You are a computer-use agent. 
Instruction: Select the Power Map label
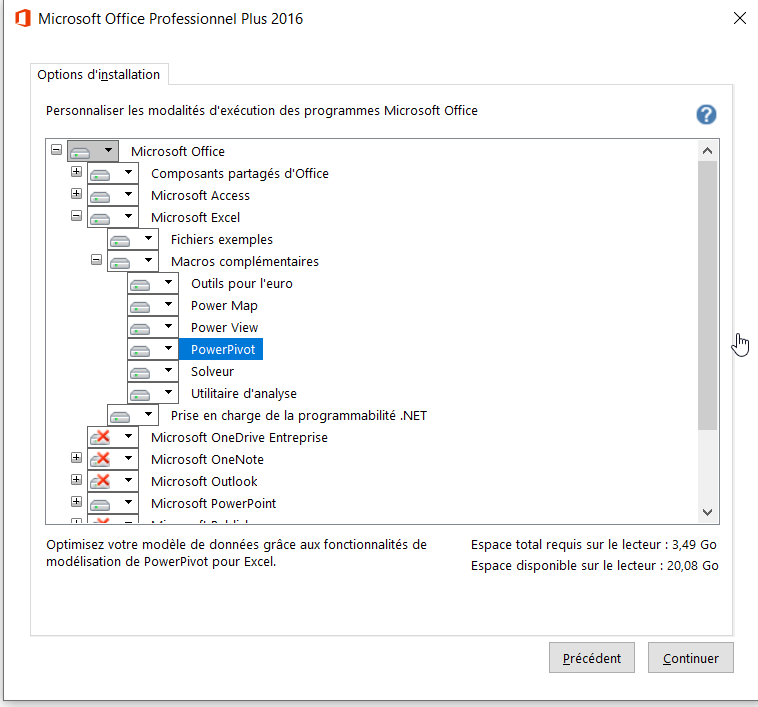[224, 305]
